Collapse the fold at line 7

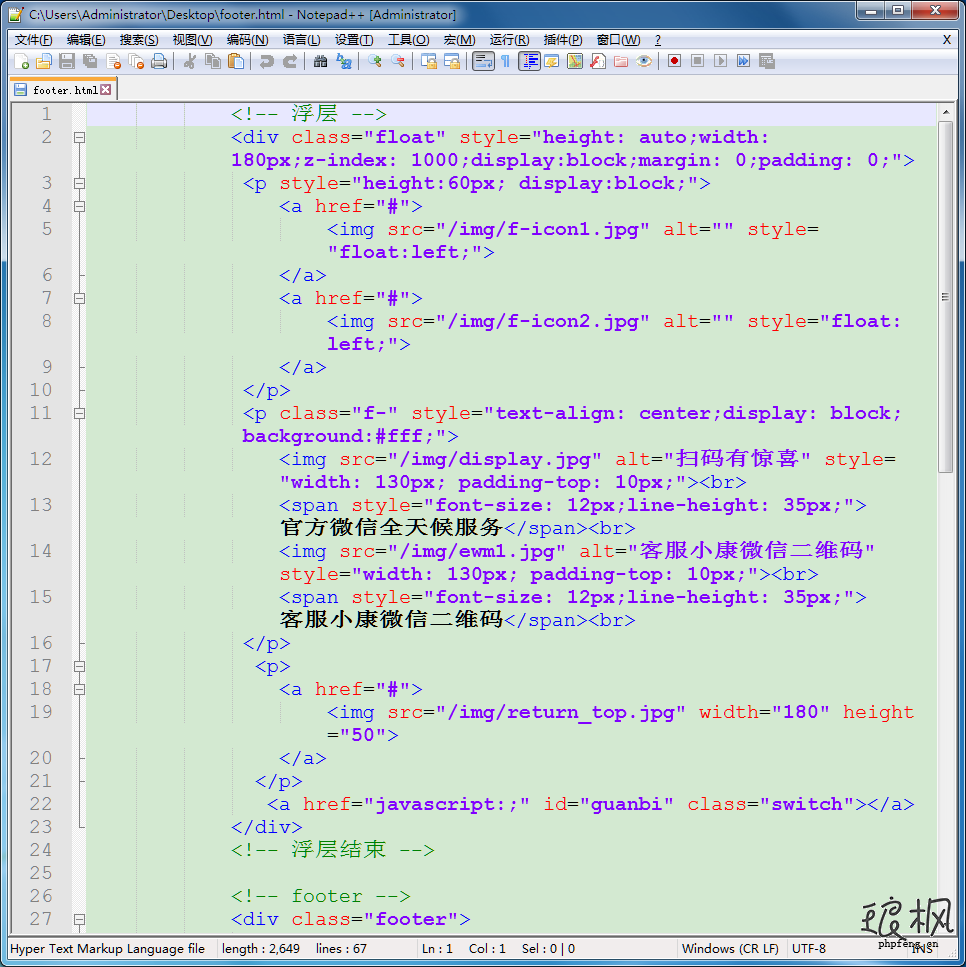point(79,298)
